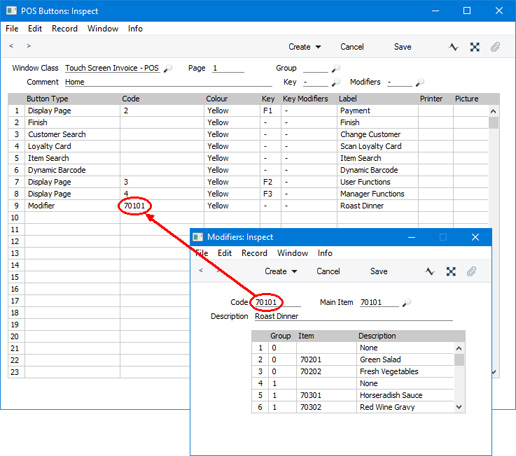Screen dimensions: 516x456
Task: Click Save in the POS Buttons toolbar
Action: click(x=402, y=47)
